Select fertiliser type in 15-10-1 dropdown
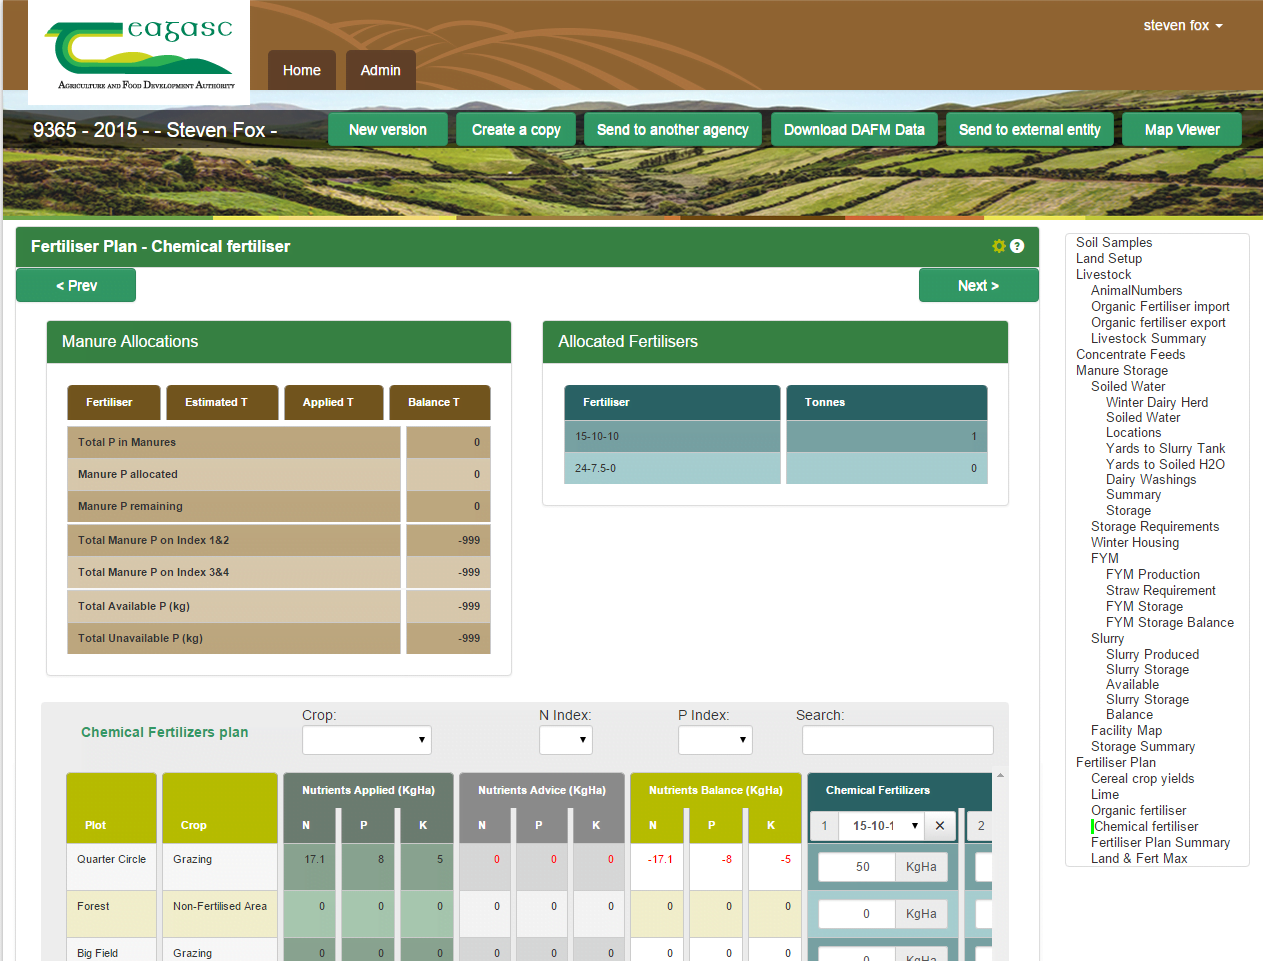This screenshot has height=961, width=1263. tap(884, 826)
